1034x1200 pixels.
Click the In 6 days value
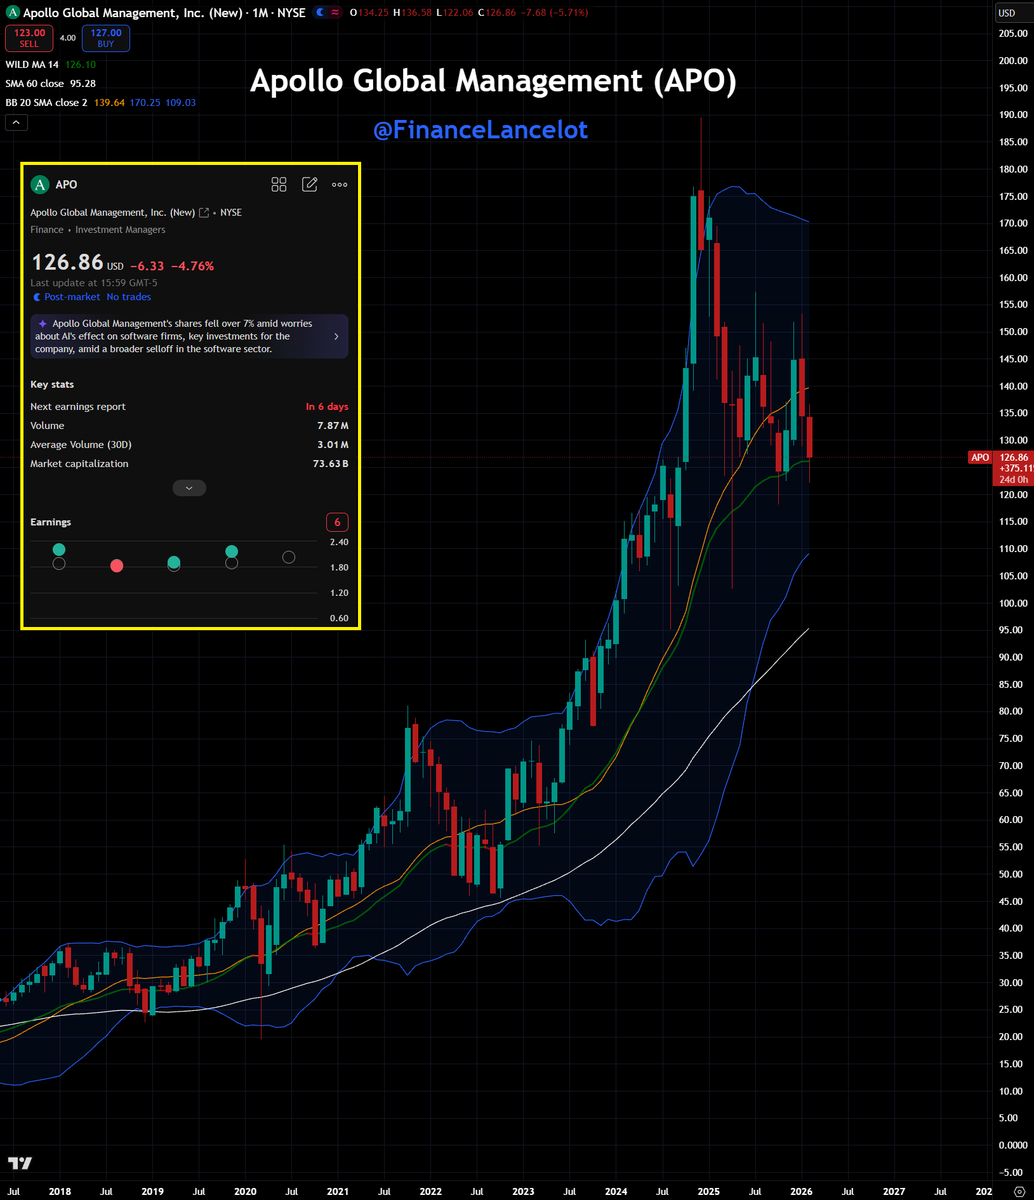[x=327, y=407]
